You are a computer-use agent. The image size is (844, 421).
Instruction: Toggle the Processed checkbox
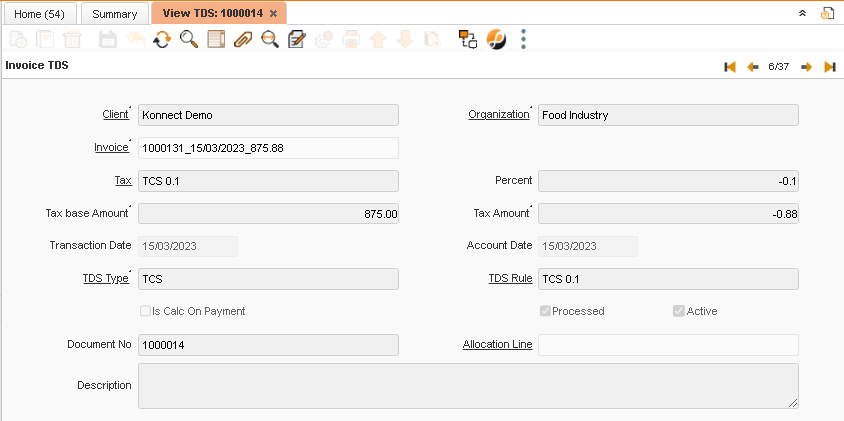coord(545,311)
